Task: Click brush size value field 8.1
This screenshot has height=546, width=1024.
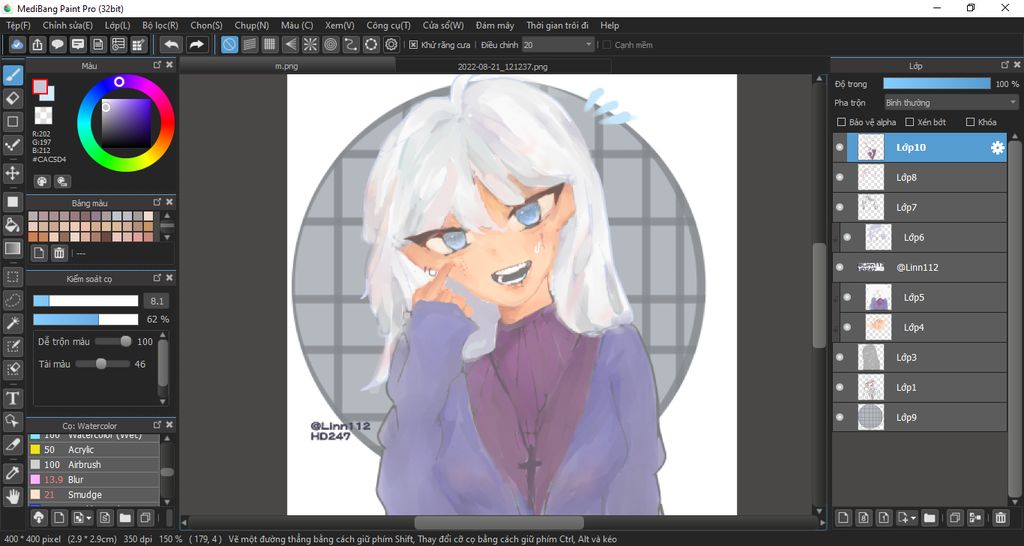Action: tap(157, 301)
